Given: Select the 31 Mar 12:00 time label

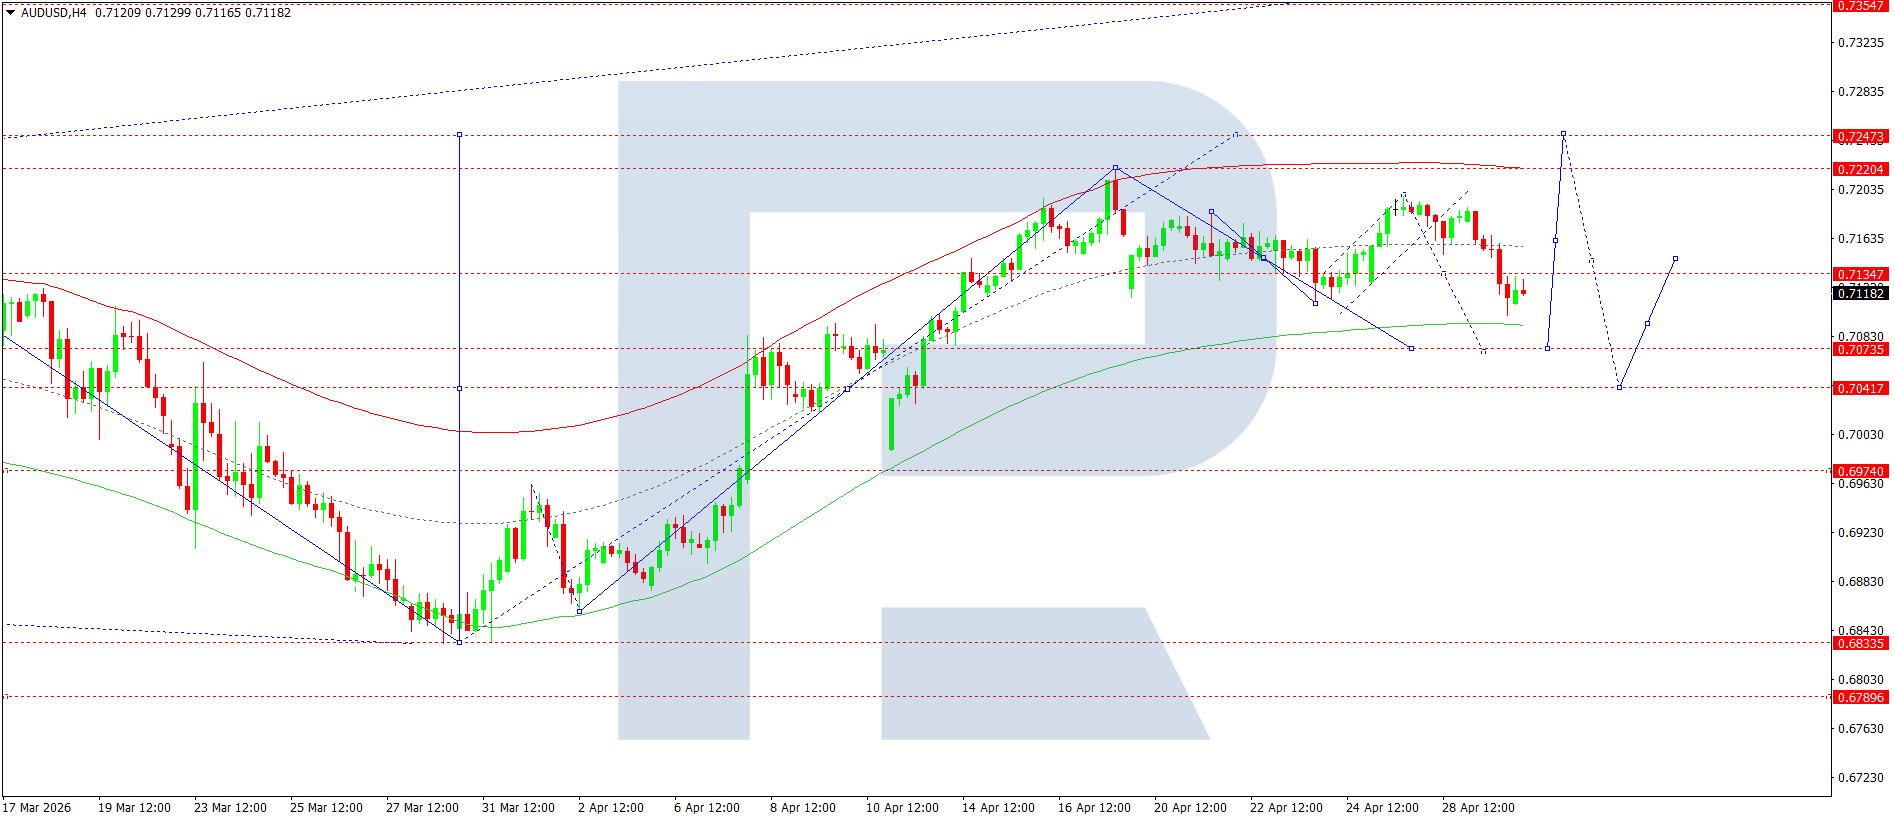Looking at the screenshot, I should pyautogui.click(x=518, y=808).
